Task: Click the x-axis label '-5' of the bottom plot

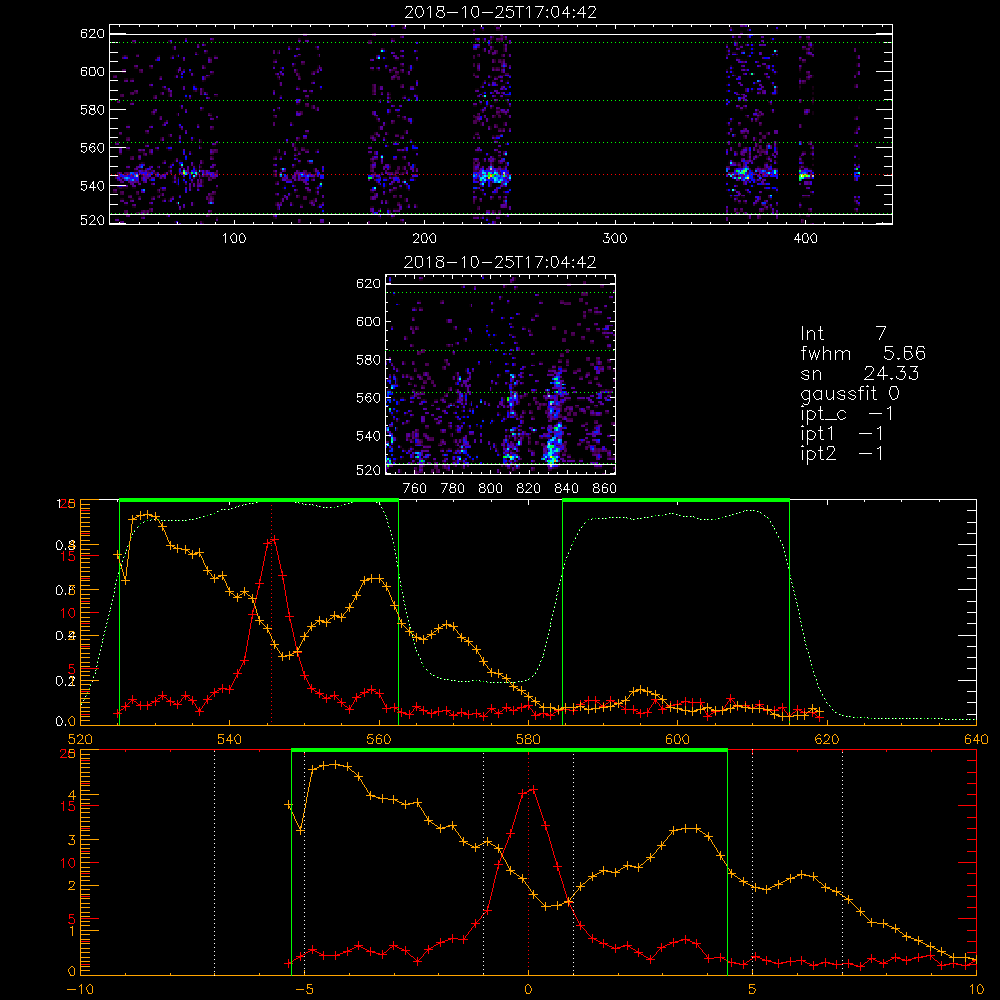Action: [305, 989]
